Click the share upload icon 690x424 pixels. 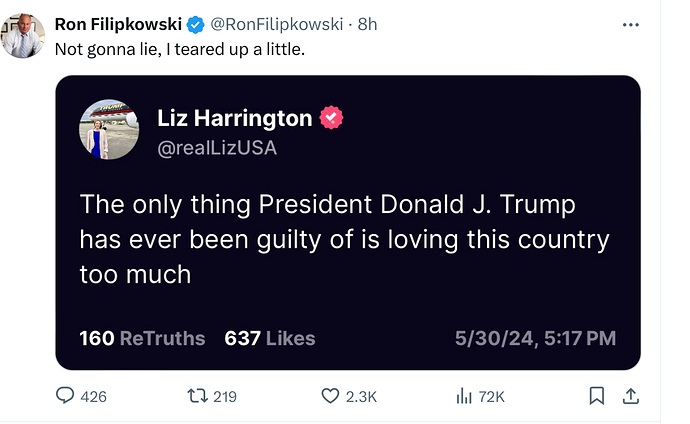631,396
